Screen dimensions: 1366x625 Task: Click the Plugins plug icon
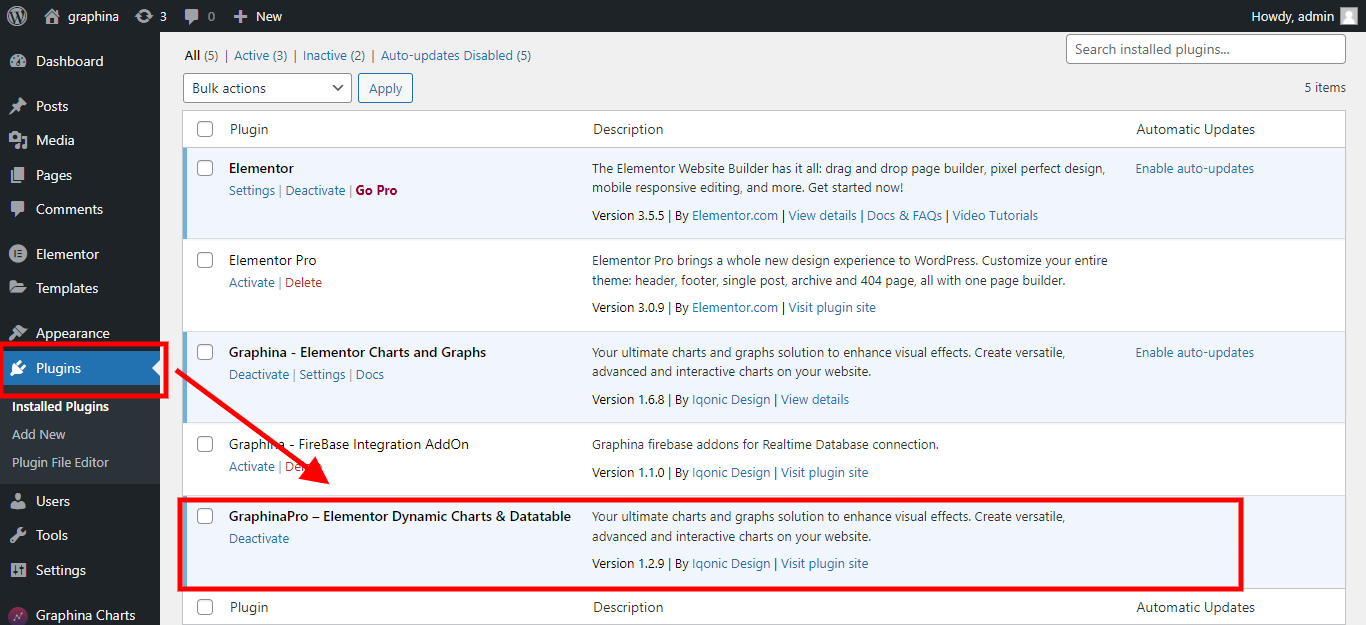coord(18,368)
